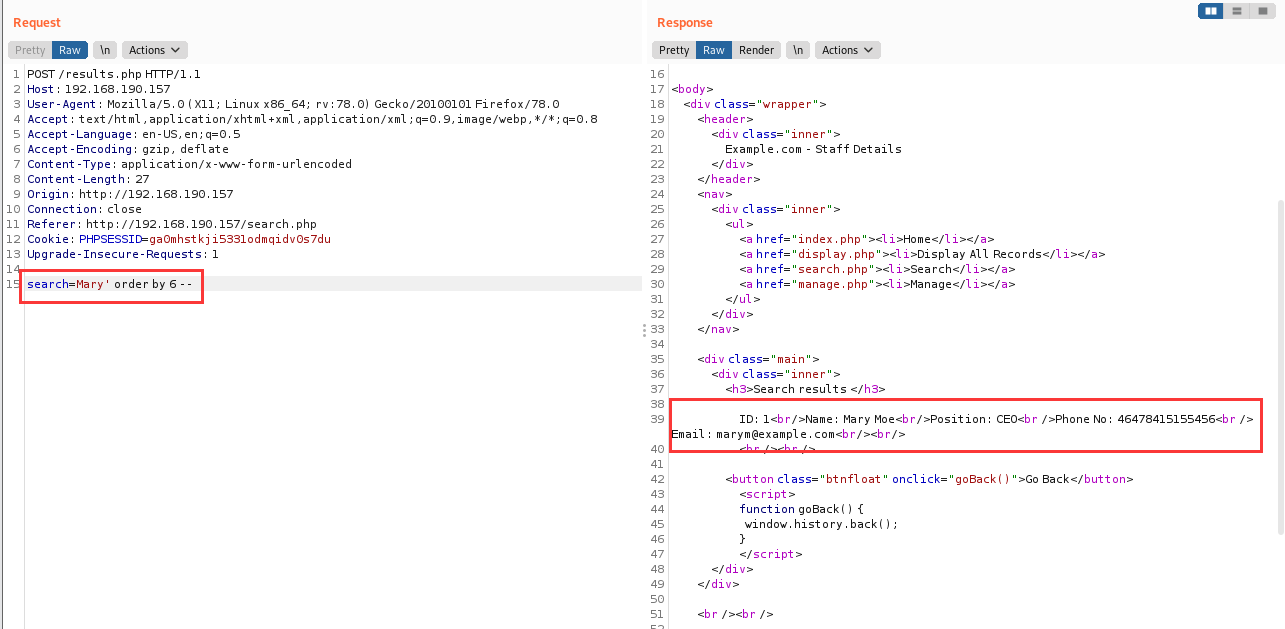Click the Accept-Language header line
Image resolution: width=1285 pixels, height=629 pixels.
(134, 134)
